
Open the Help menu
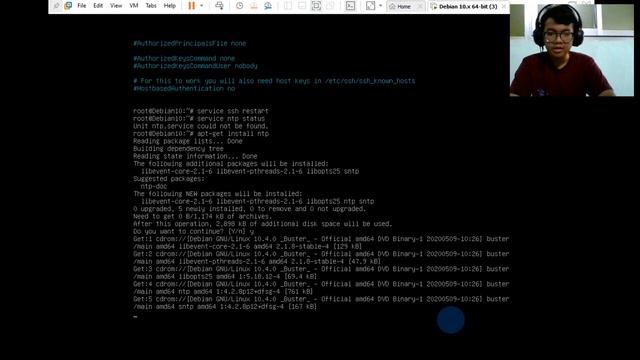click(x=169, y=6)
